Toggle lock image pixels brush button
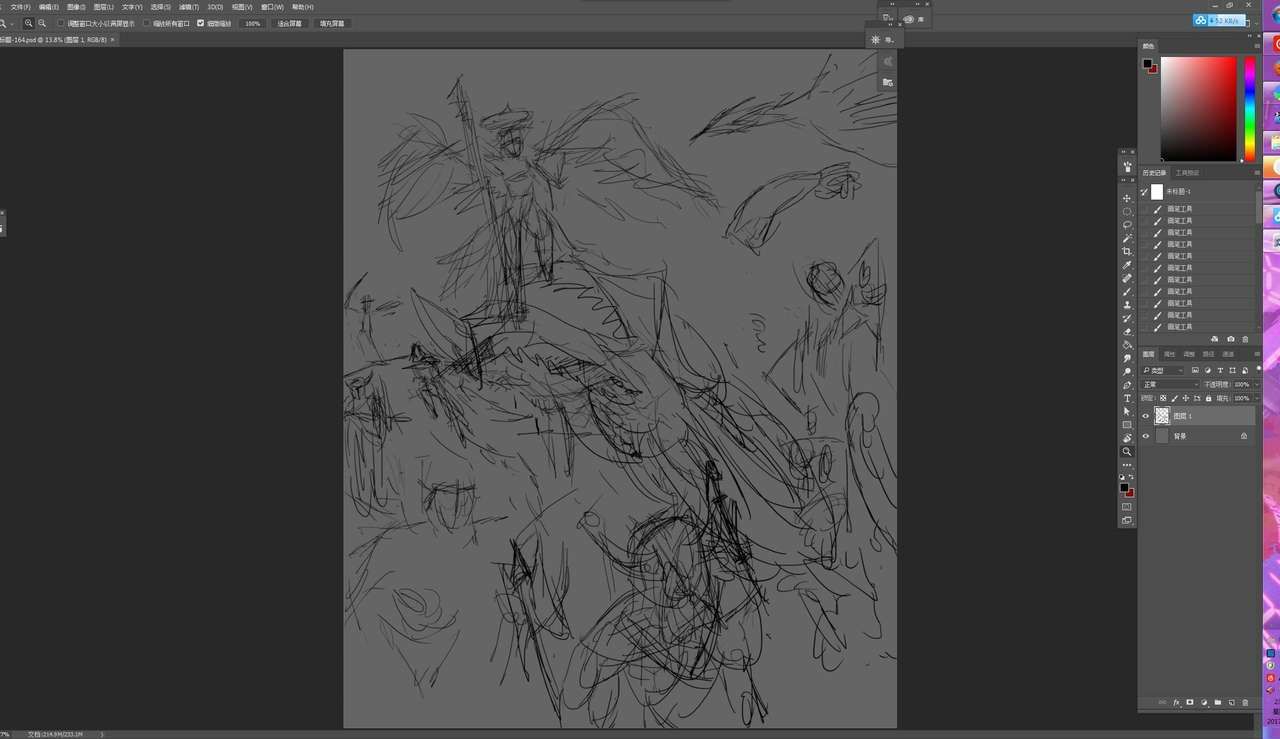The image size is (1280, 739). pyautogui.click(x=1174, y=398)
